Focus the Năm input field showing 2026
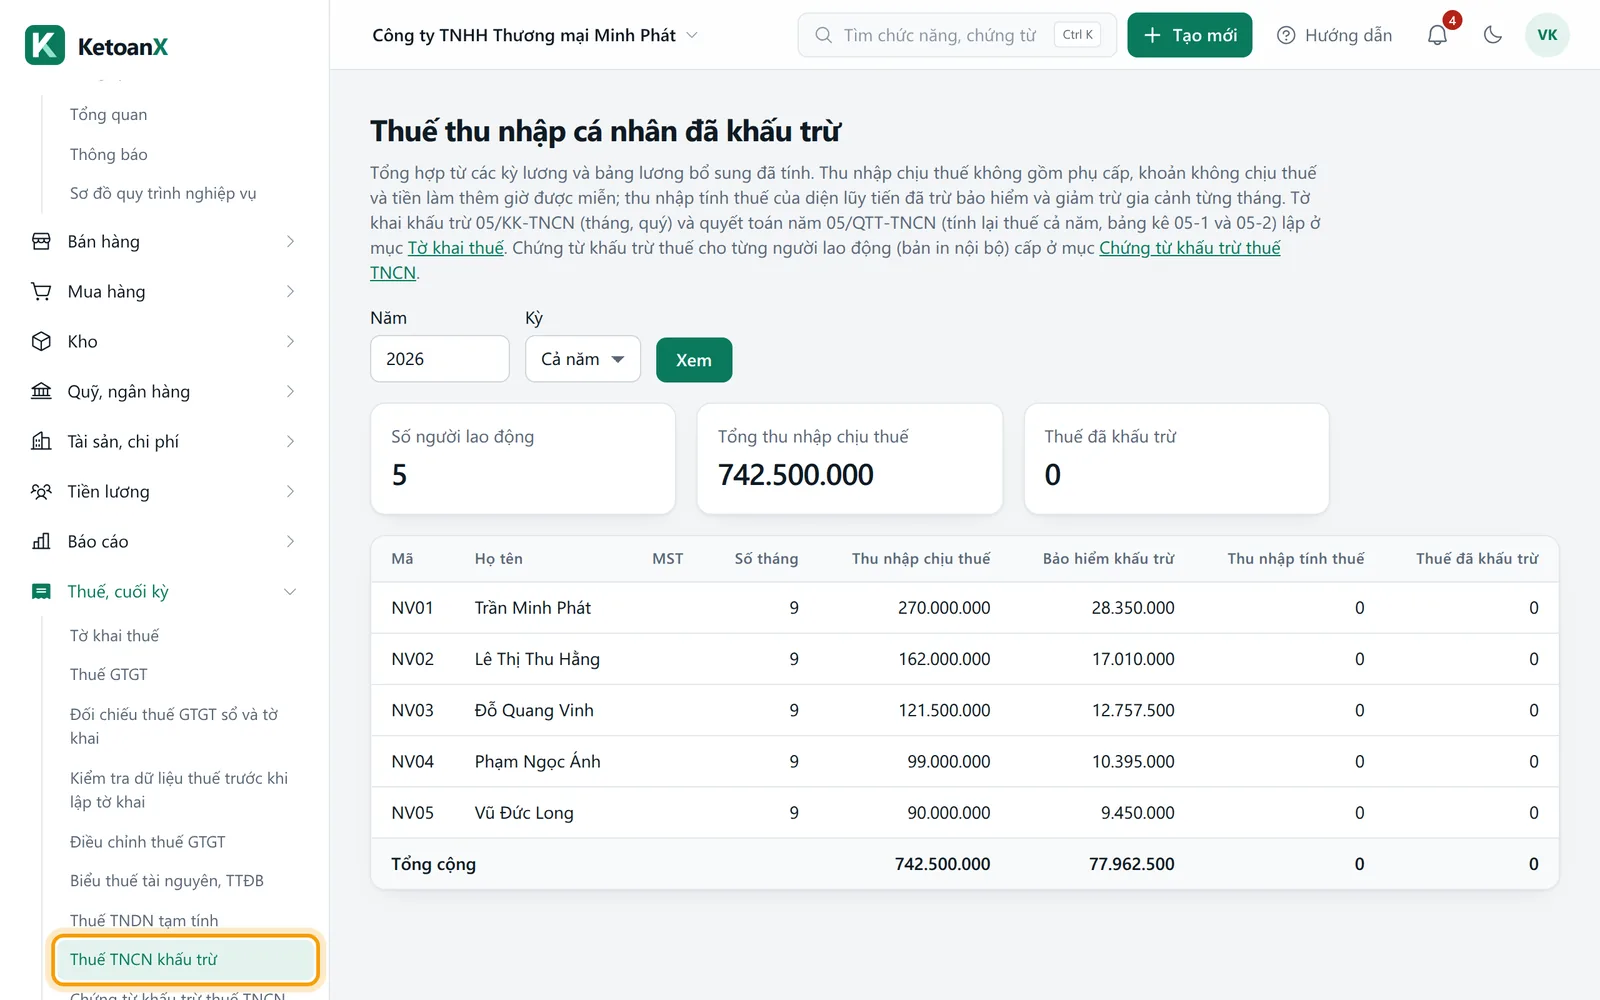 coord(440,359)
